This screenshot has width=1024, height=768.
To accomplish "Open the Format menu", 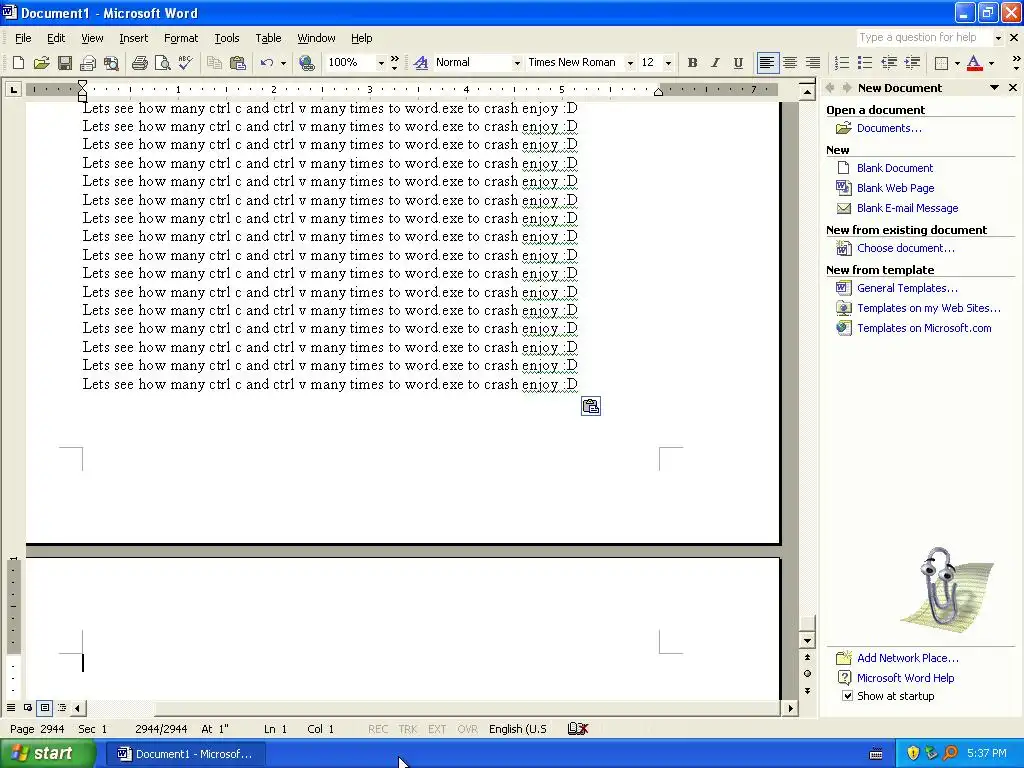I will point(181,38).
